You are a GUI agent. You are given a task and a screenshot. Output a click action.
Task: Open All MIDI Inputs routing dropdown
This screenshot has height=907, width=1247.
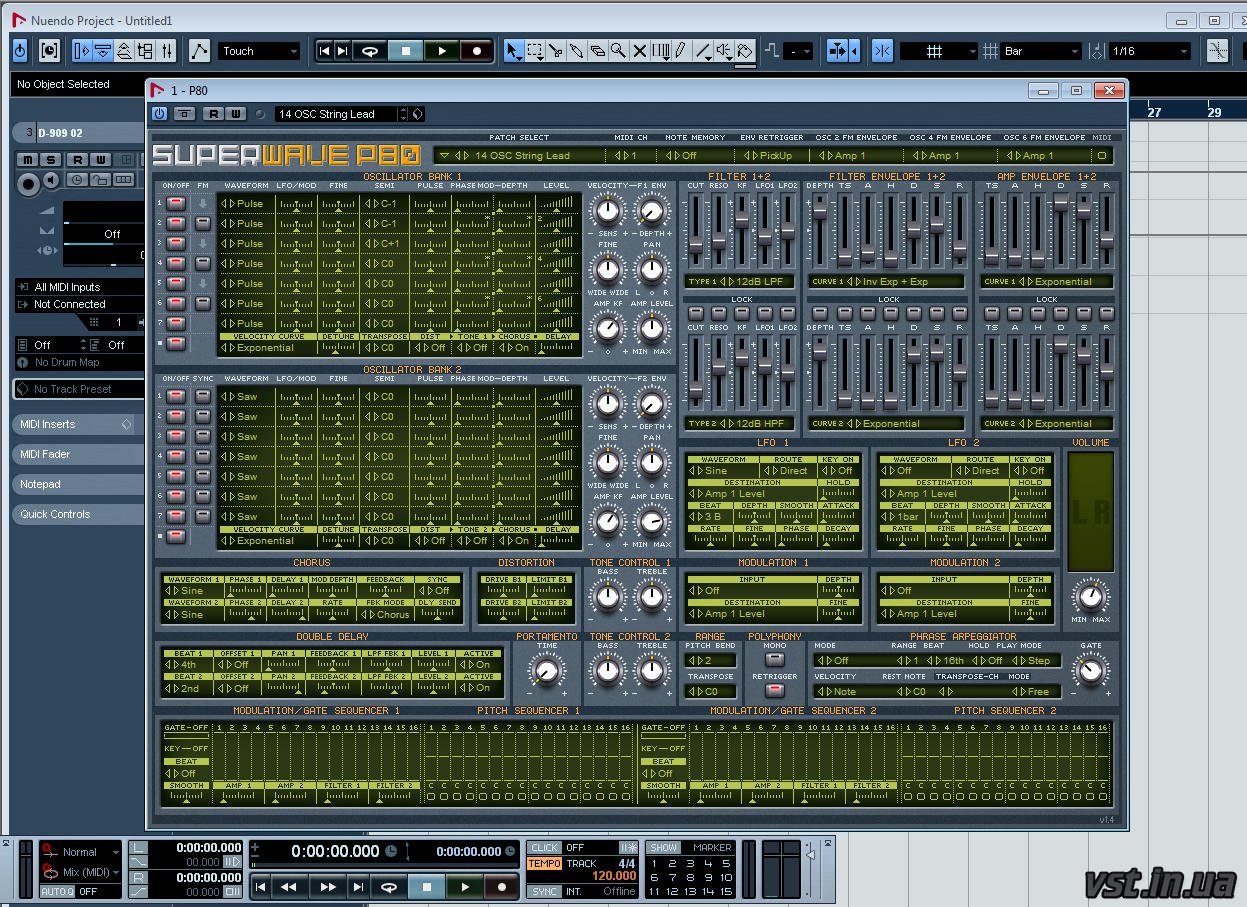79,287
